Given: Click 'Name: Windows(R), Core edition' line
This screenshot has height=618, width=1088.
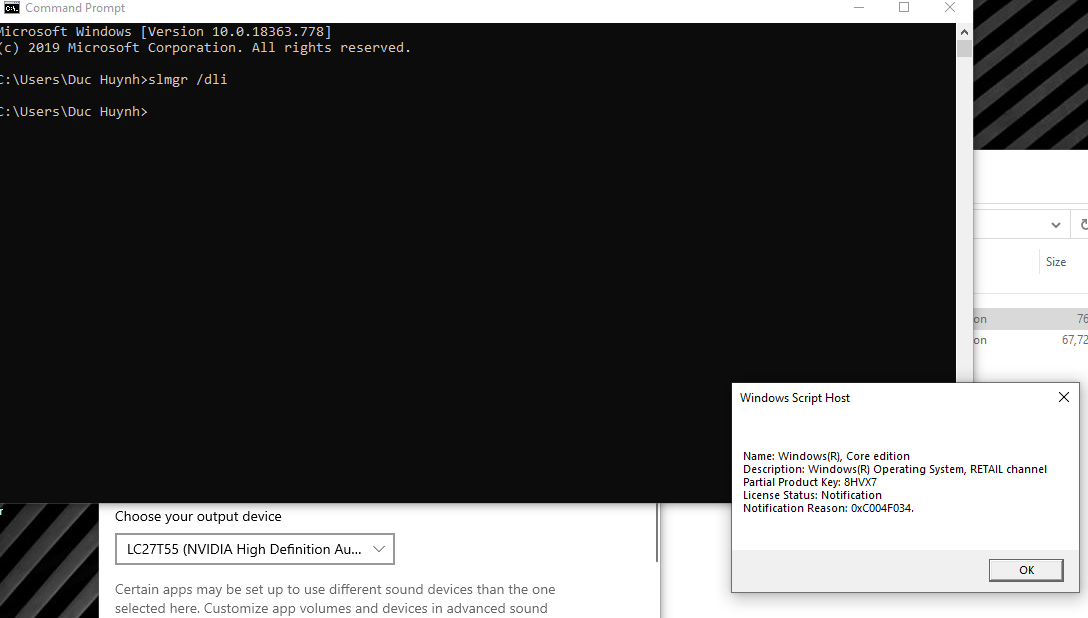Looking at the screenshot, I should (826, 456).
